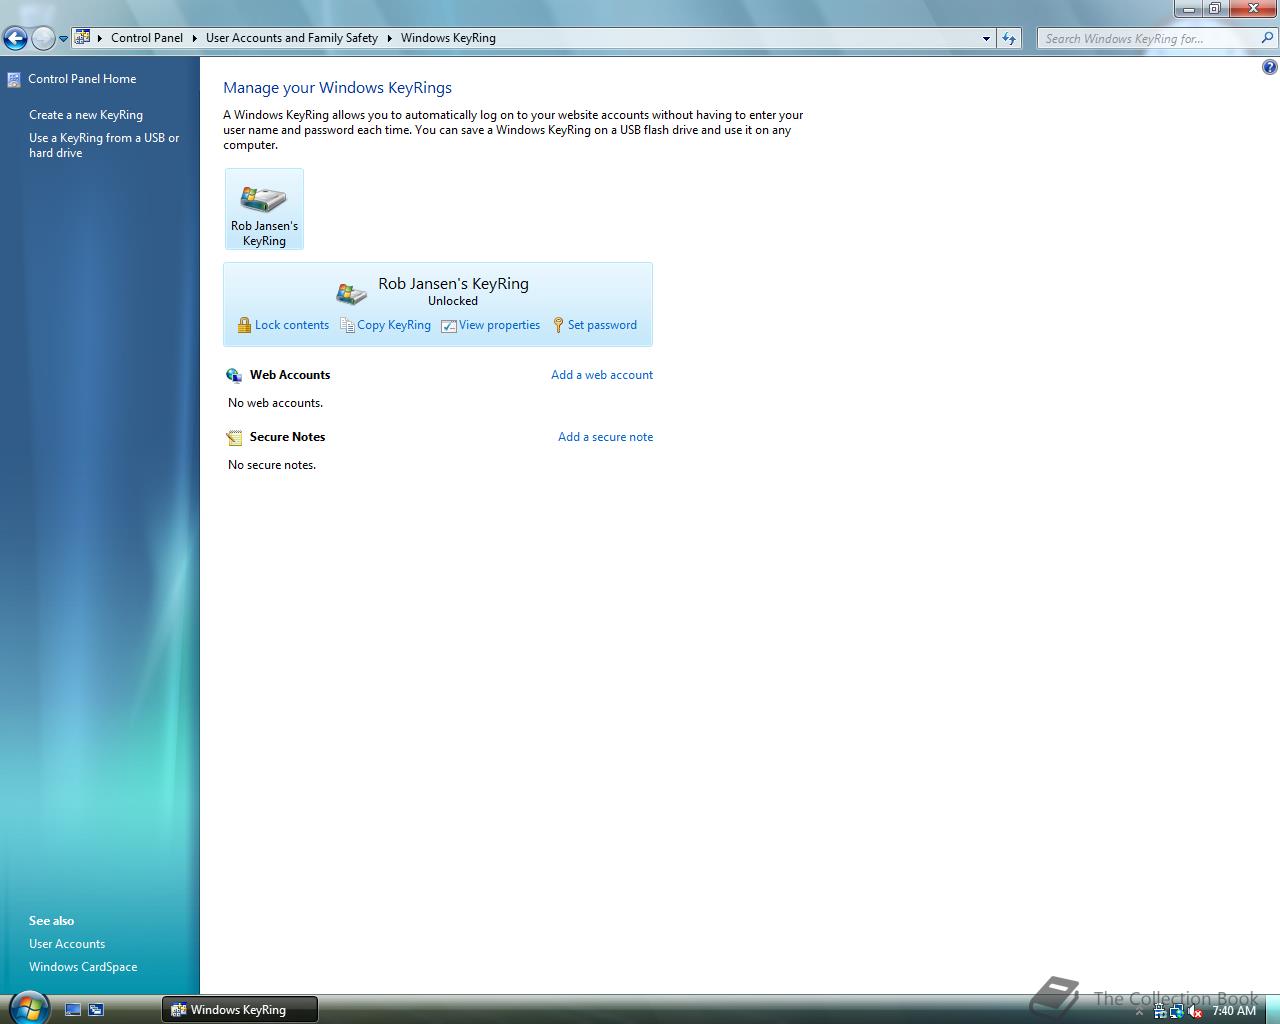Show hidden tray icons chevron
The image size is (1280, 1024).
click(x=1139, y=1012)
